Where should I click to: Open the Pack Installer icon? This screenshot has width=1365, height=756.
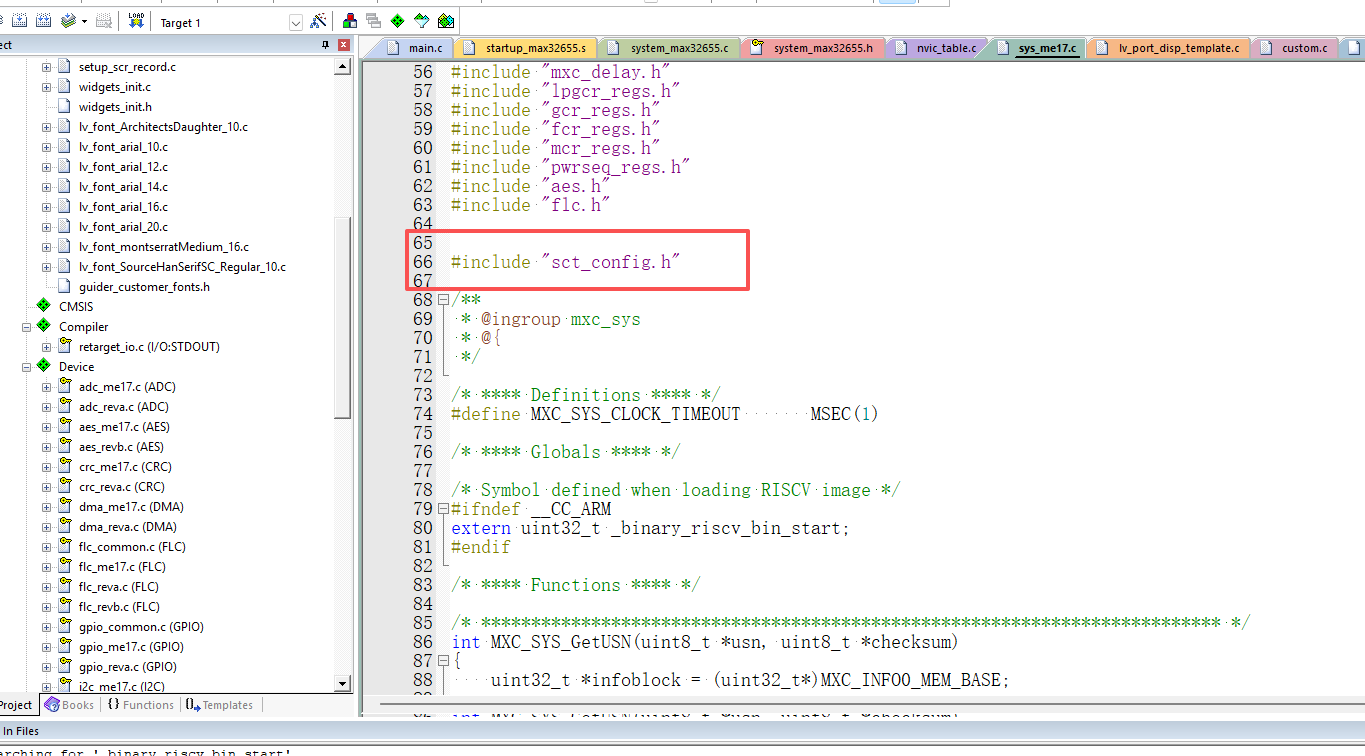(x=446, y=21)
